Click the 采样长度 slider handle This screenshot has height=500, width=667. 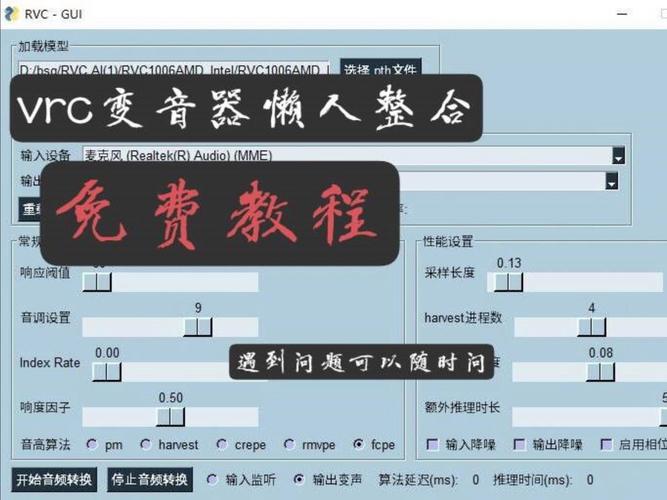coord(509,282)
